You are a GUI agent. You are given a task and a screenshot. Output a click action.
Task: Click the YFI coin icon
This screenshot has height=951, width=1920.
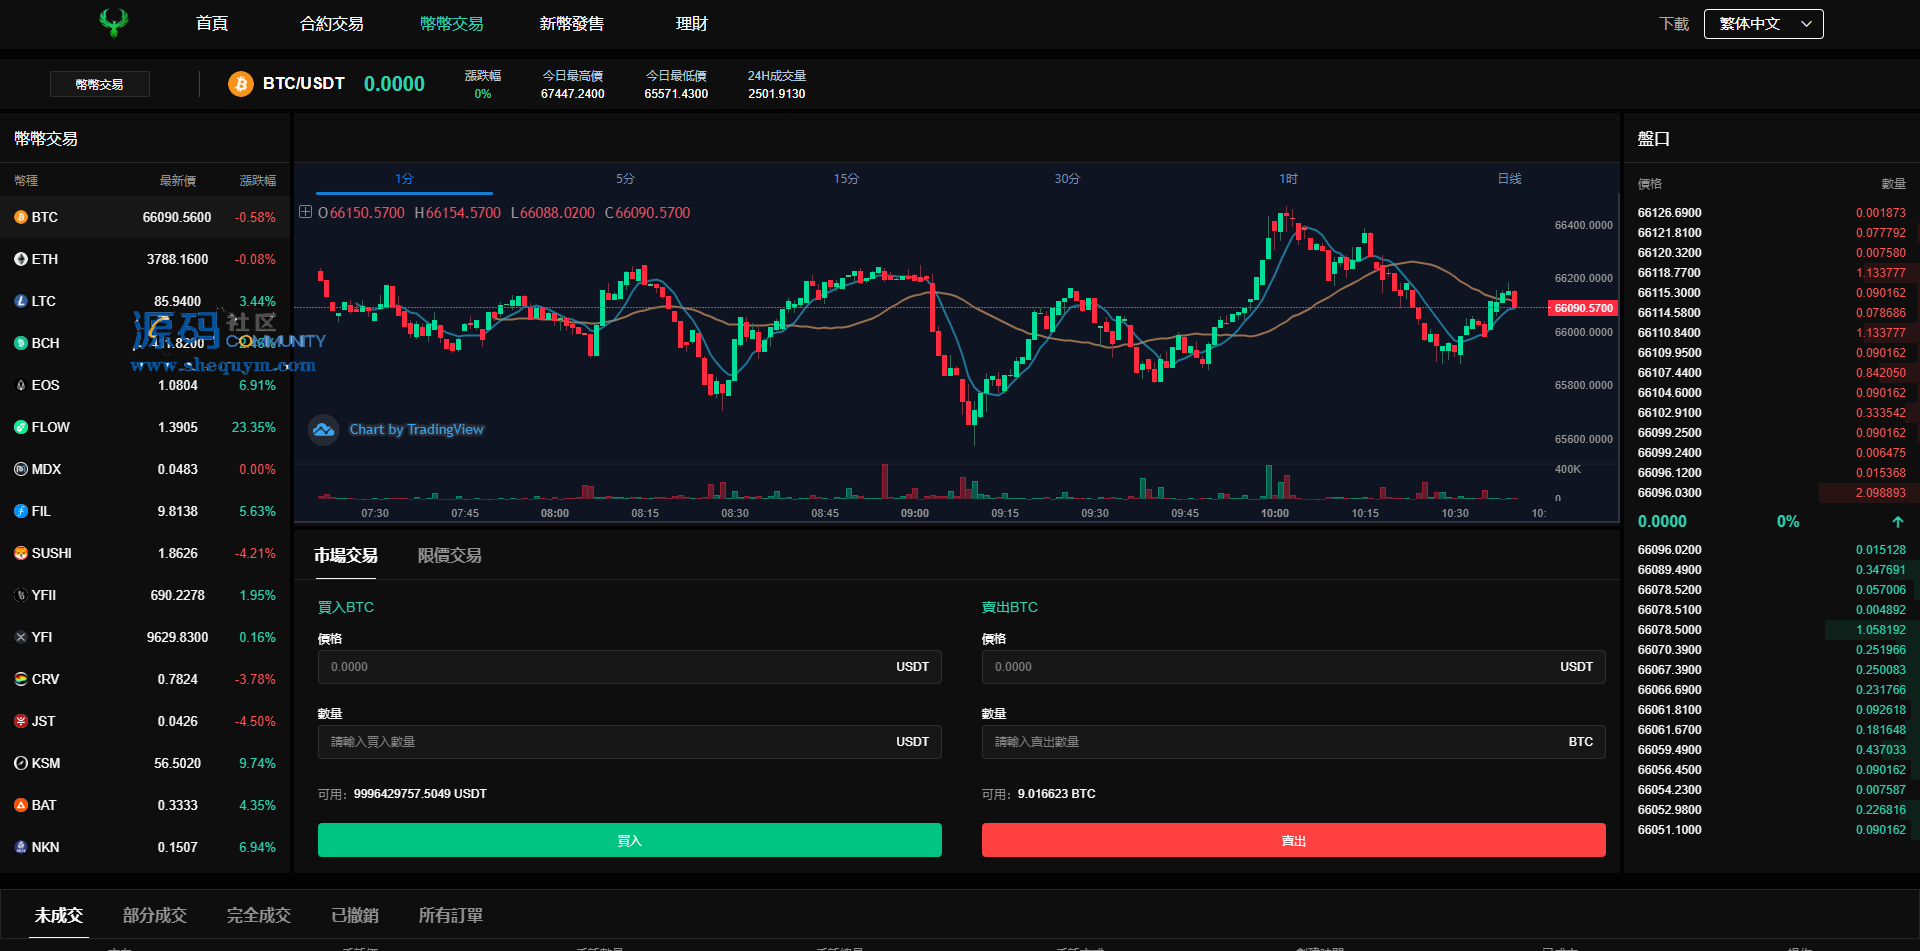point(21,637)
